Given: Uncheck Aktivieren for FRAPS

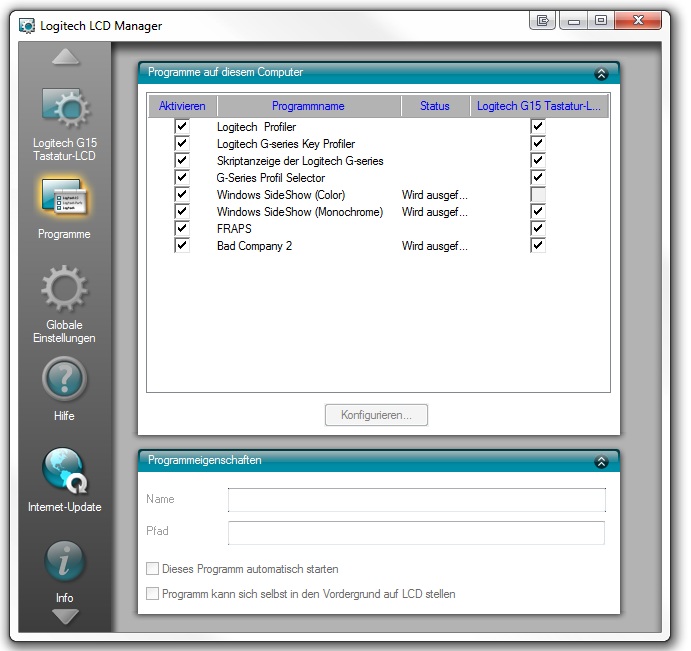Looking at the screenshot, I should [182, 229].
